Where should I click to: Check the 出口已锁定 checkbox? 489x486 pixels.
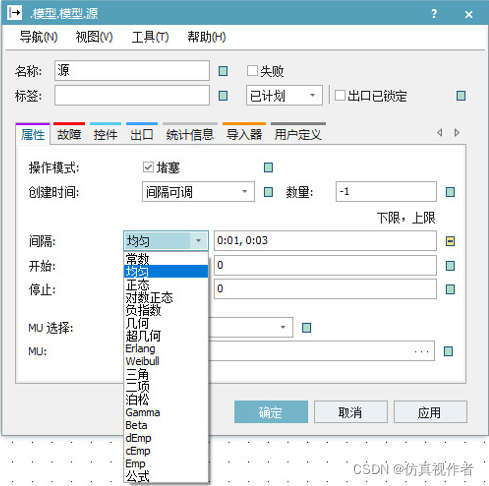point(340,95)
